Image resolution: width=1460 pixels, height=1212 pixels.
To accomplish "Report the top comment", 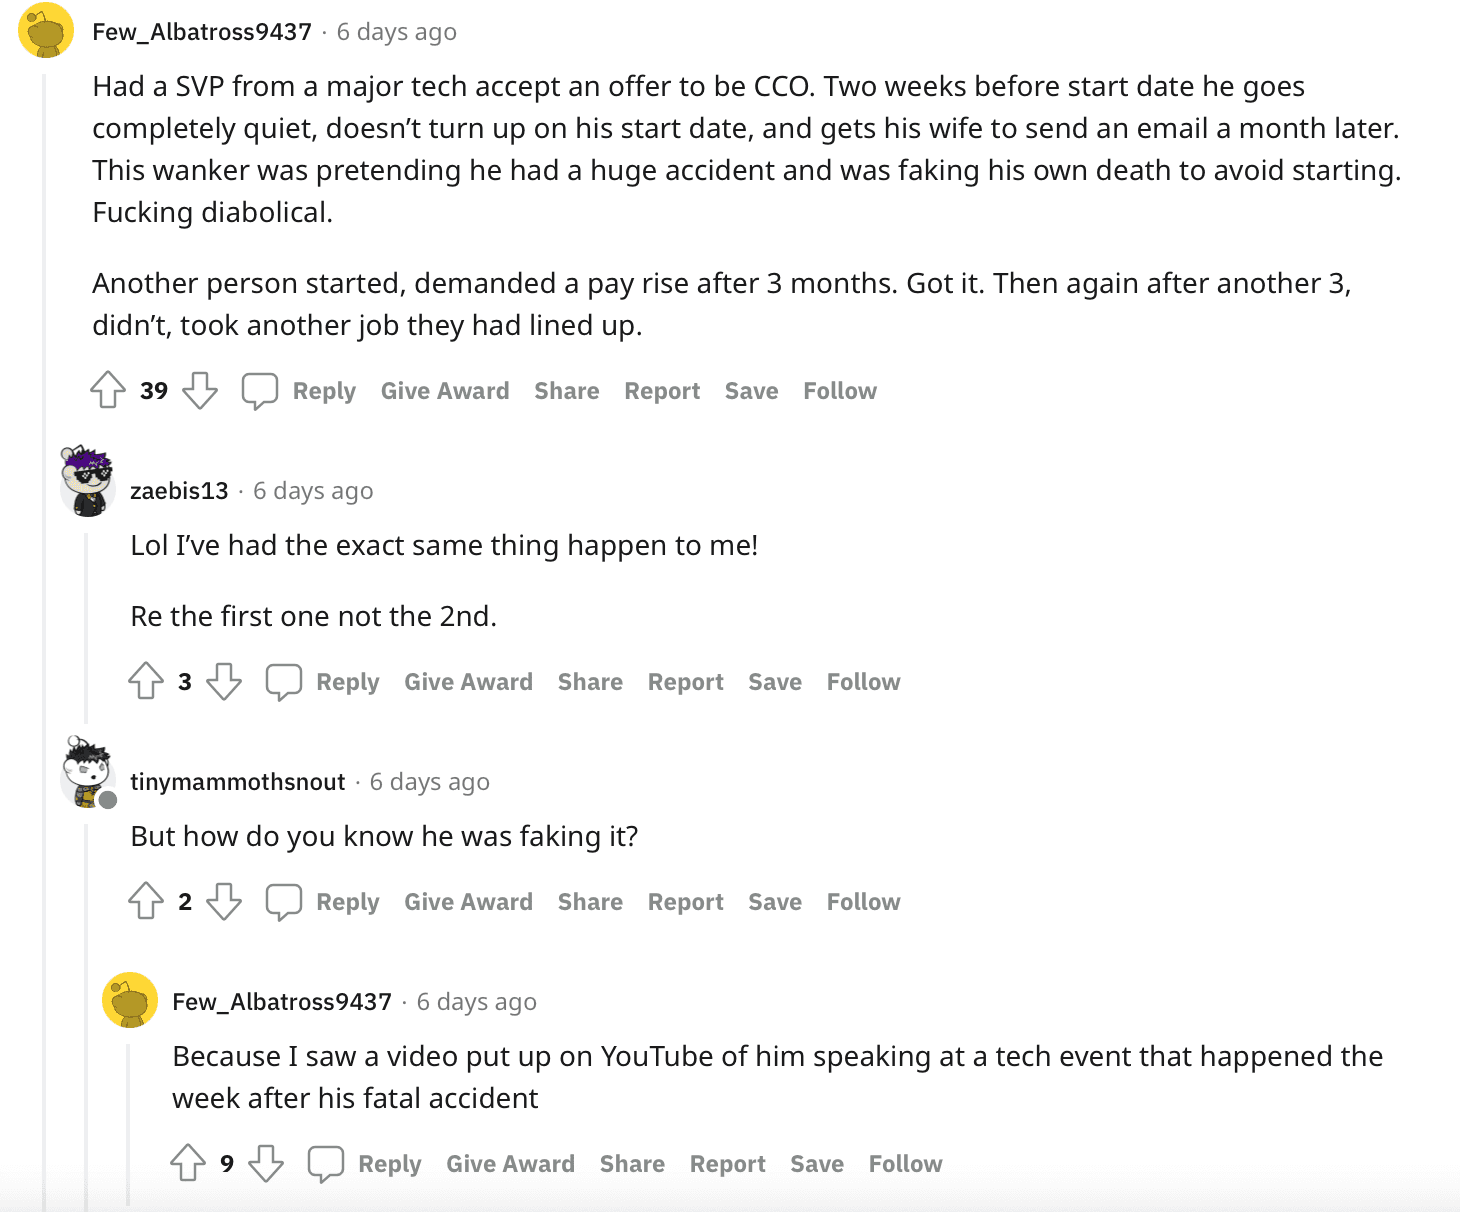I will (662, 391).
